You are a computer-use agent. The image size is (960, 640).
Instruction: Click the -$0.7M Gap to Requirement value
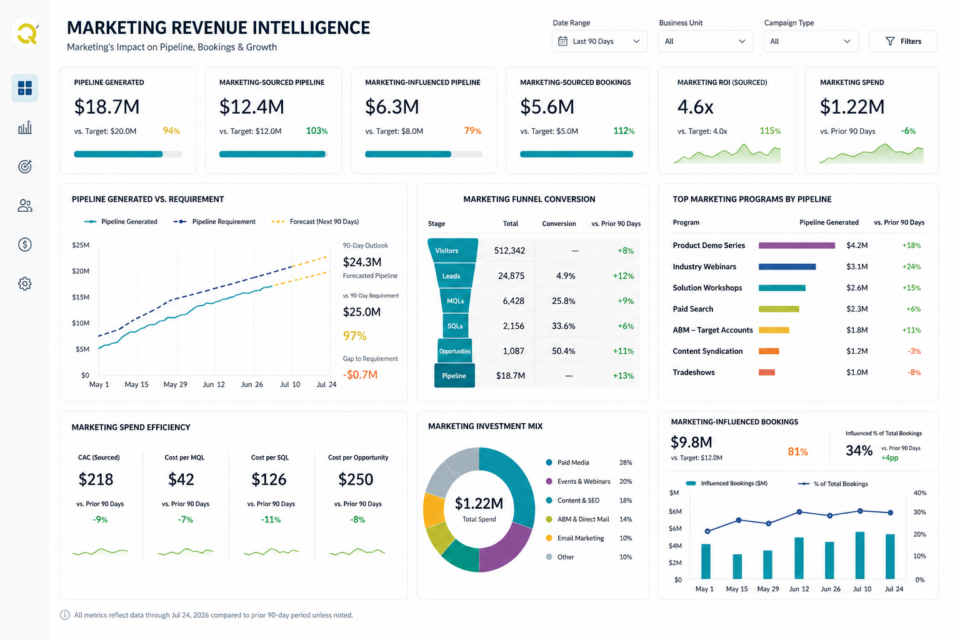(360, 375)
